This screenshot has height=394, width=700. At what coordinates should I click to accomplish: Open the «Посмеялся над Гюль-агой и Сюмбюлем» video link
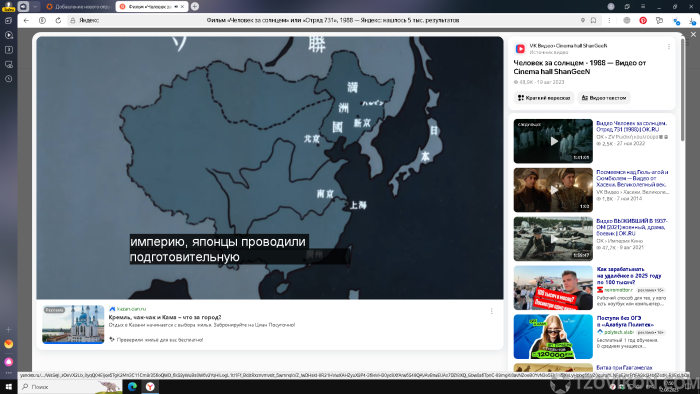632,178
